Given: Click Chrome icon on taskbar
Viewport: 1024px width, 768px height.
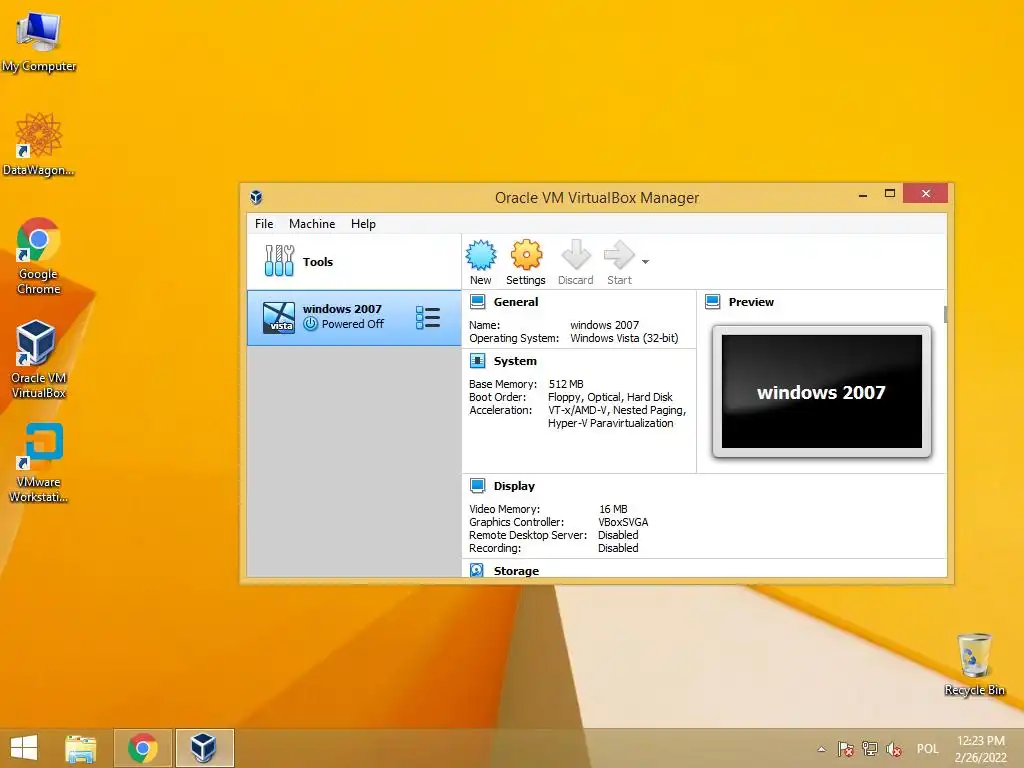Looking at the screenshot, I should 142,748.
